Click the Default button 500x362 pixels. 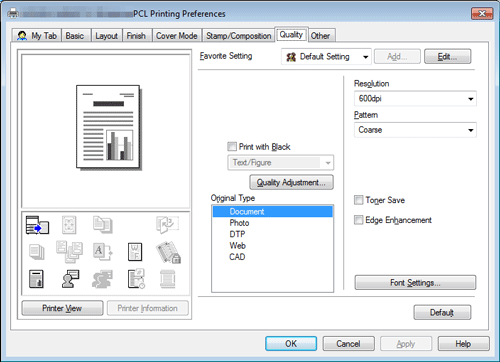coord(442,313)
